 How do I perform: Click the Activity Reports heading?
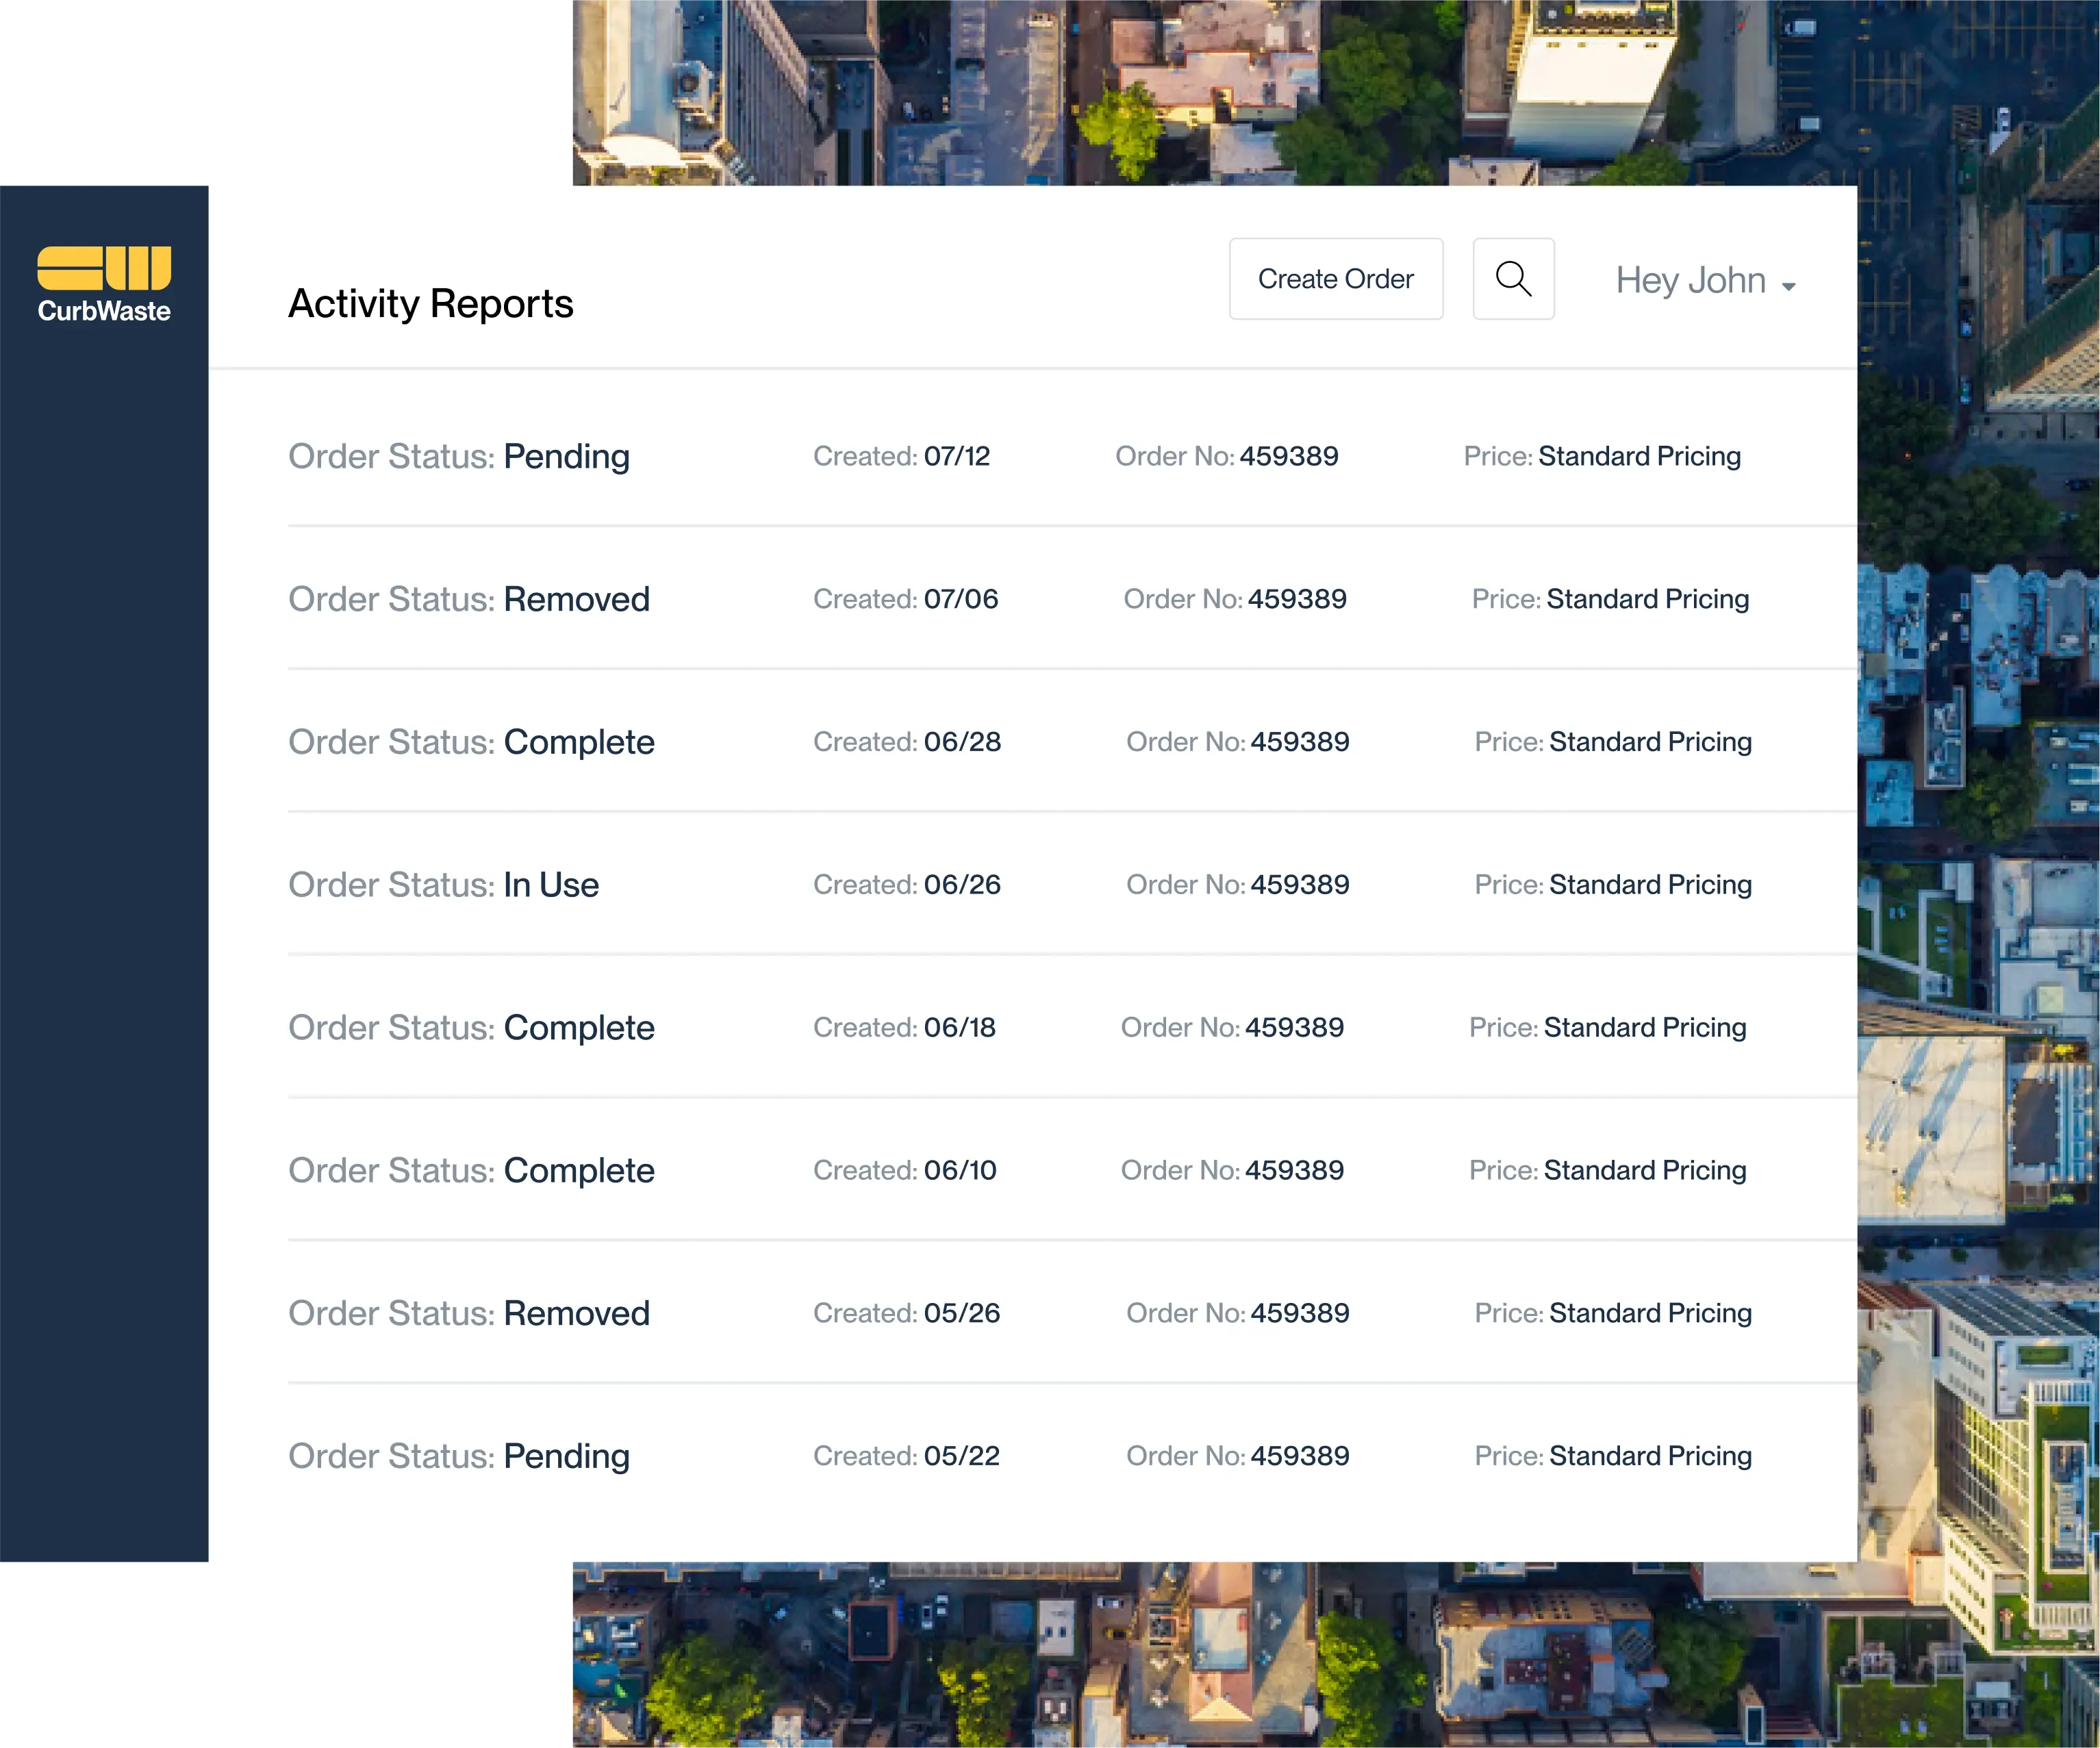click(430, 303)
